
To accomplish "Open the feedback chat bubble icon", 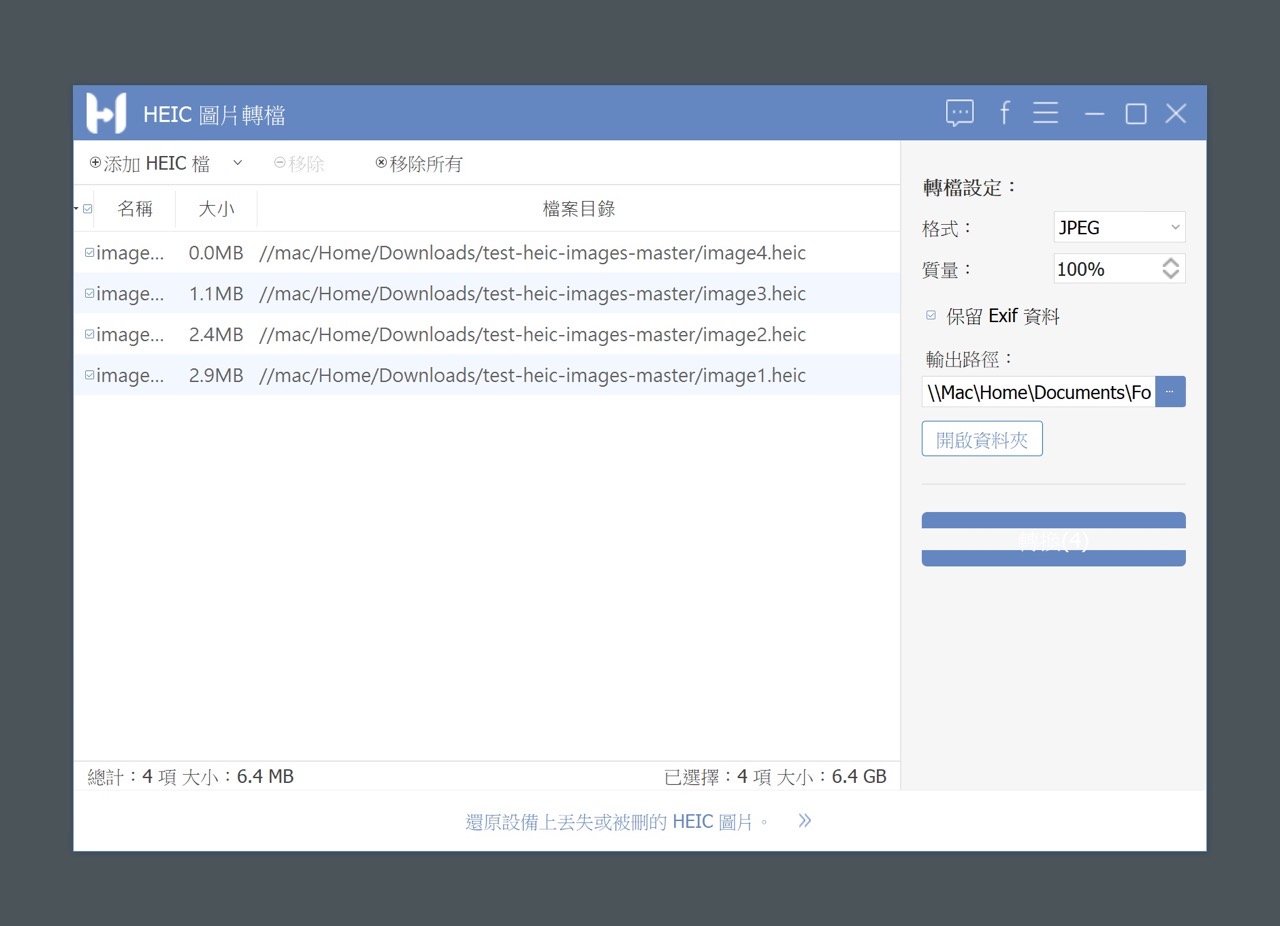I will [x=960, y=113].
